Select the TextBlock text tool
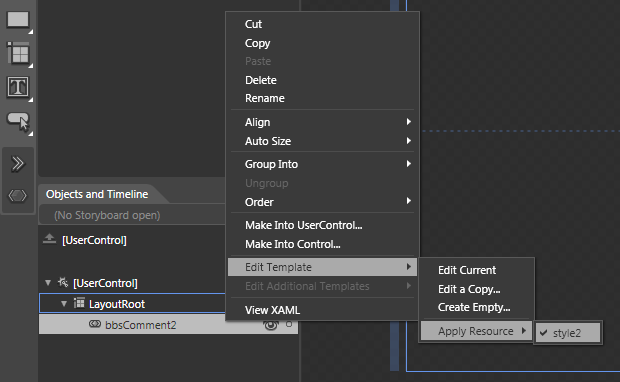This screenshot has height=382, width=620. [x=18, y=87]
